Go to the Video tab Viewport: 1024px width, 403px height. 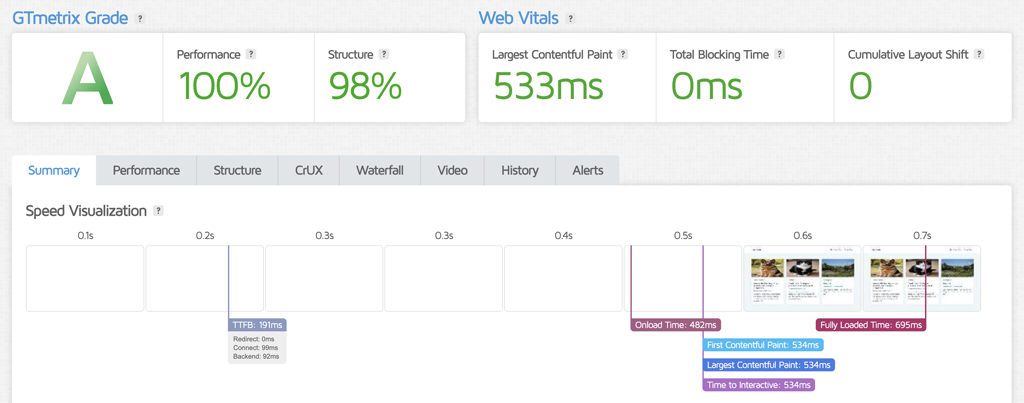click(453, 170)
